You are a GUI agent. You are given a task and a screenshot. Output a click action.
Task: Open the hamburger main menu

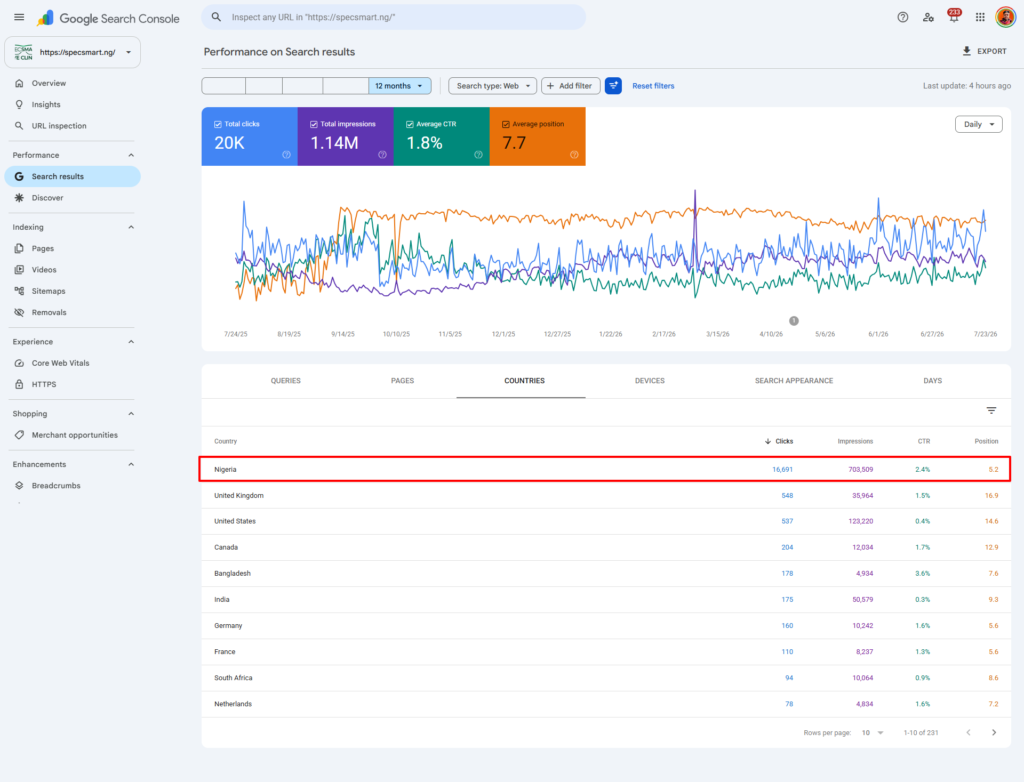click(x=19, y=18)
